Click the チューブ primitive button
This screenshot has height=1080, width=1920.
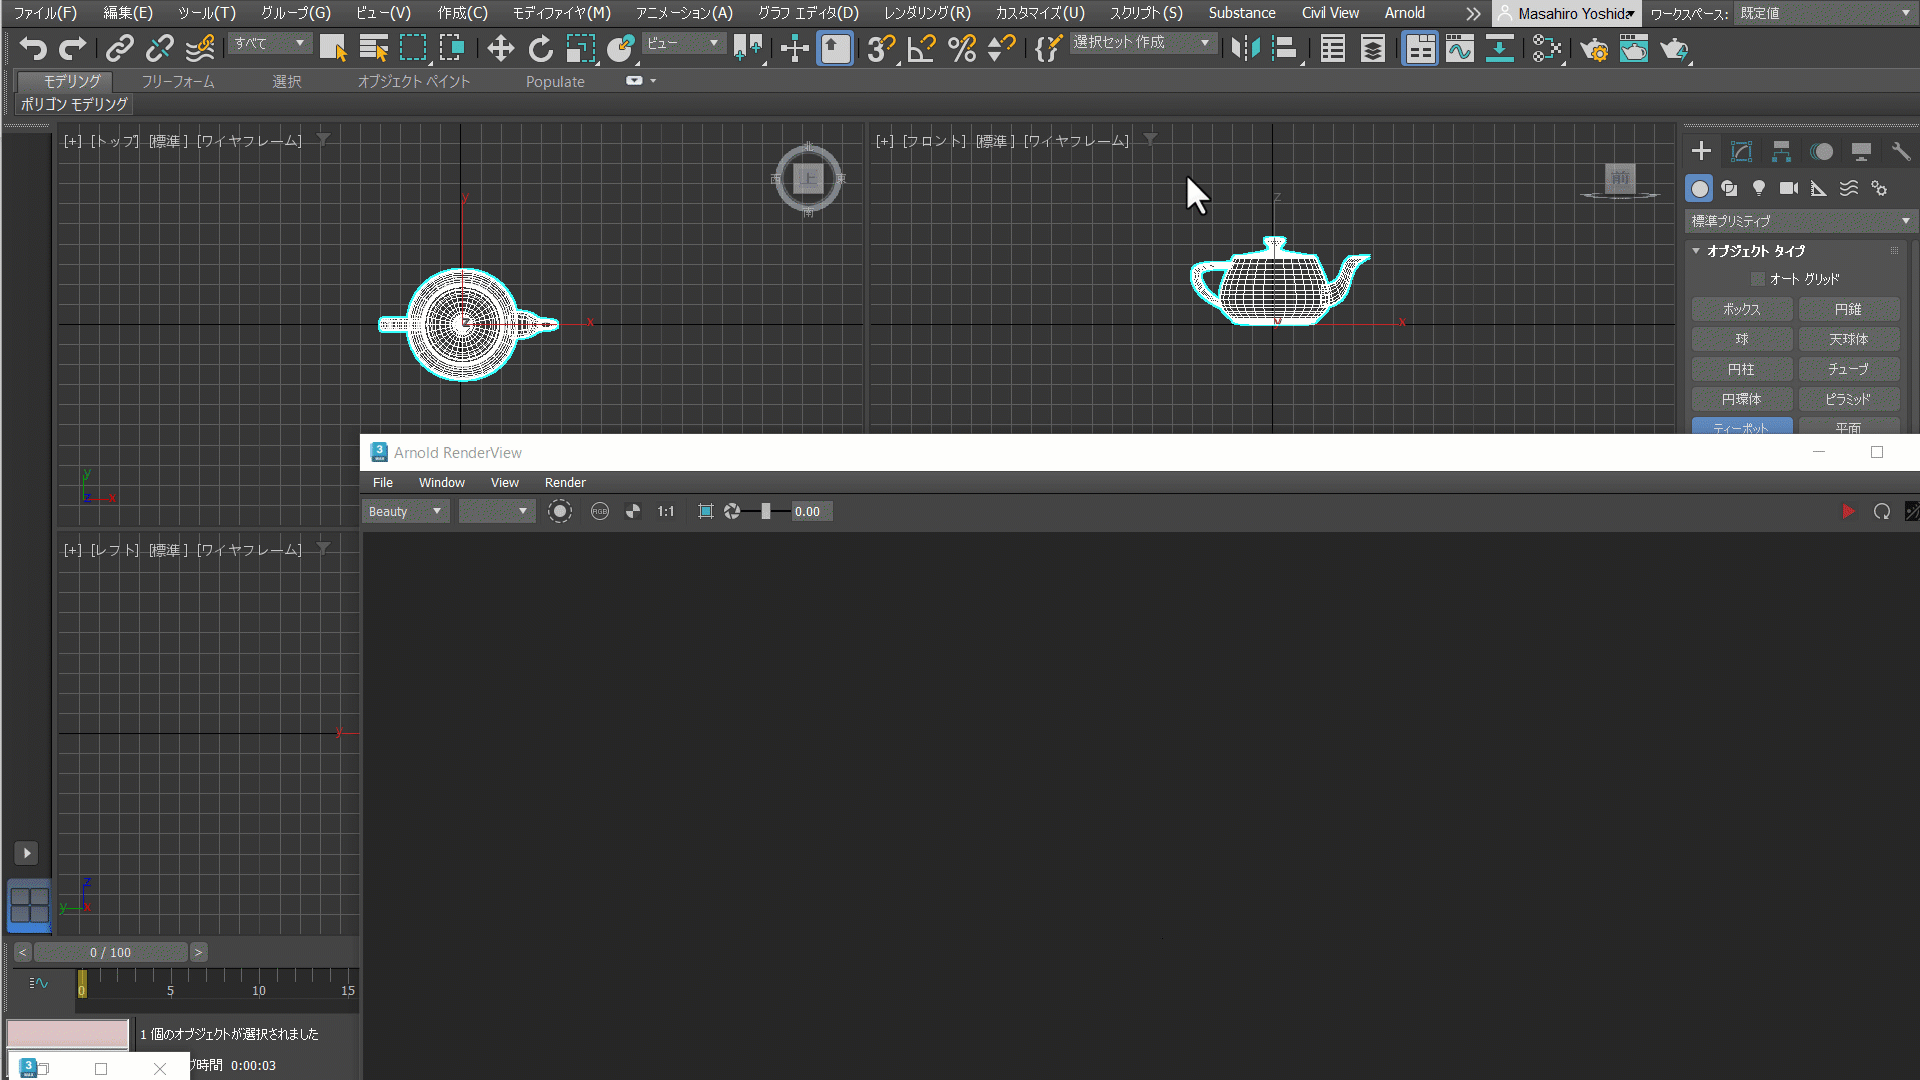pyautogui.click(x=1848, y=369)
